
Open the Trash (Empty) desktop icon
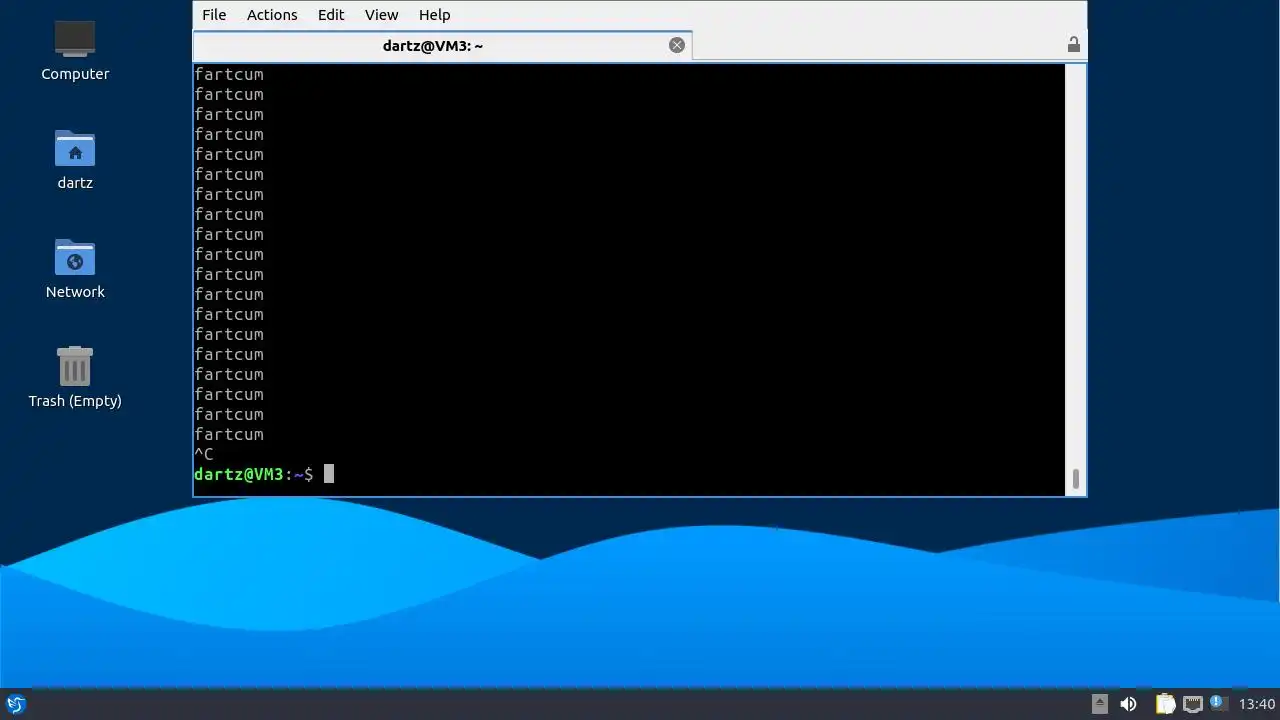click(75, 377)
